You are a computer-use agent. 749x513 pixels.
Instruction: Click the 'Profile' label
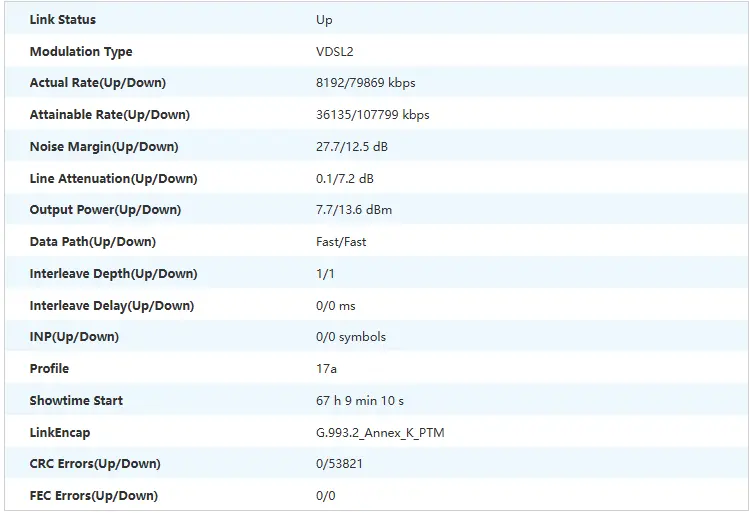(49, 369)
